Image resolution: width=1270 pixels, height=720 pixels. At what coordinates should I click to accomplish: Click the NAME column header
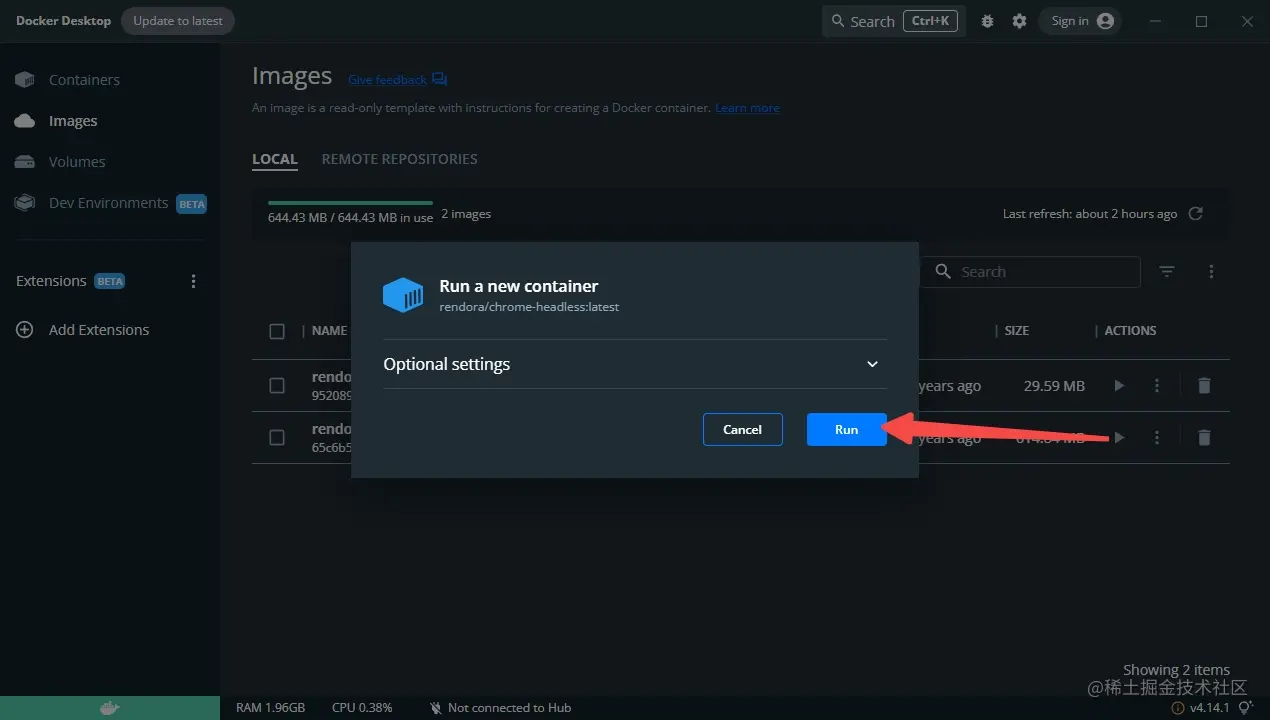[x=329, y=331]
